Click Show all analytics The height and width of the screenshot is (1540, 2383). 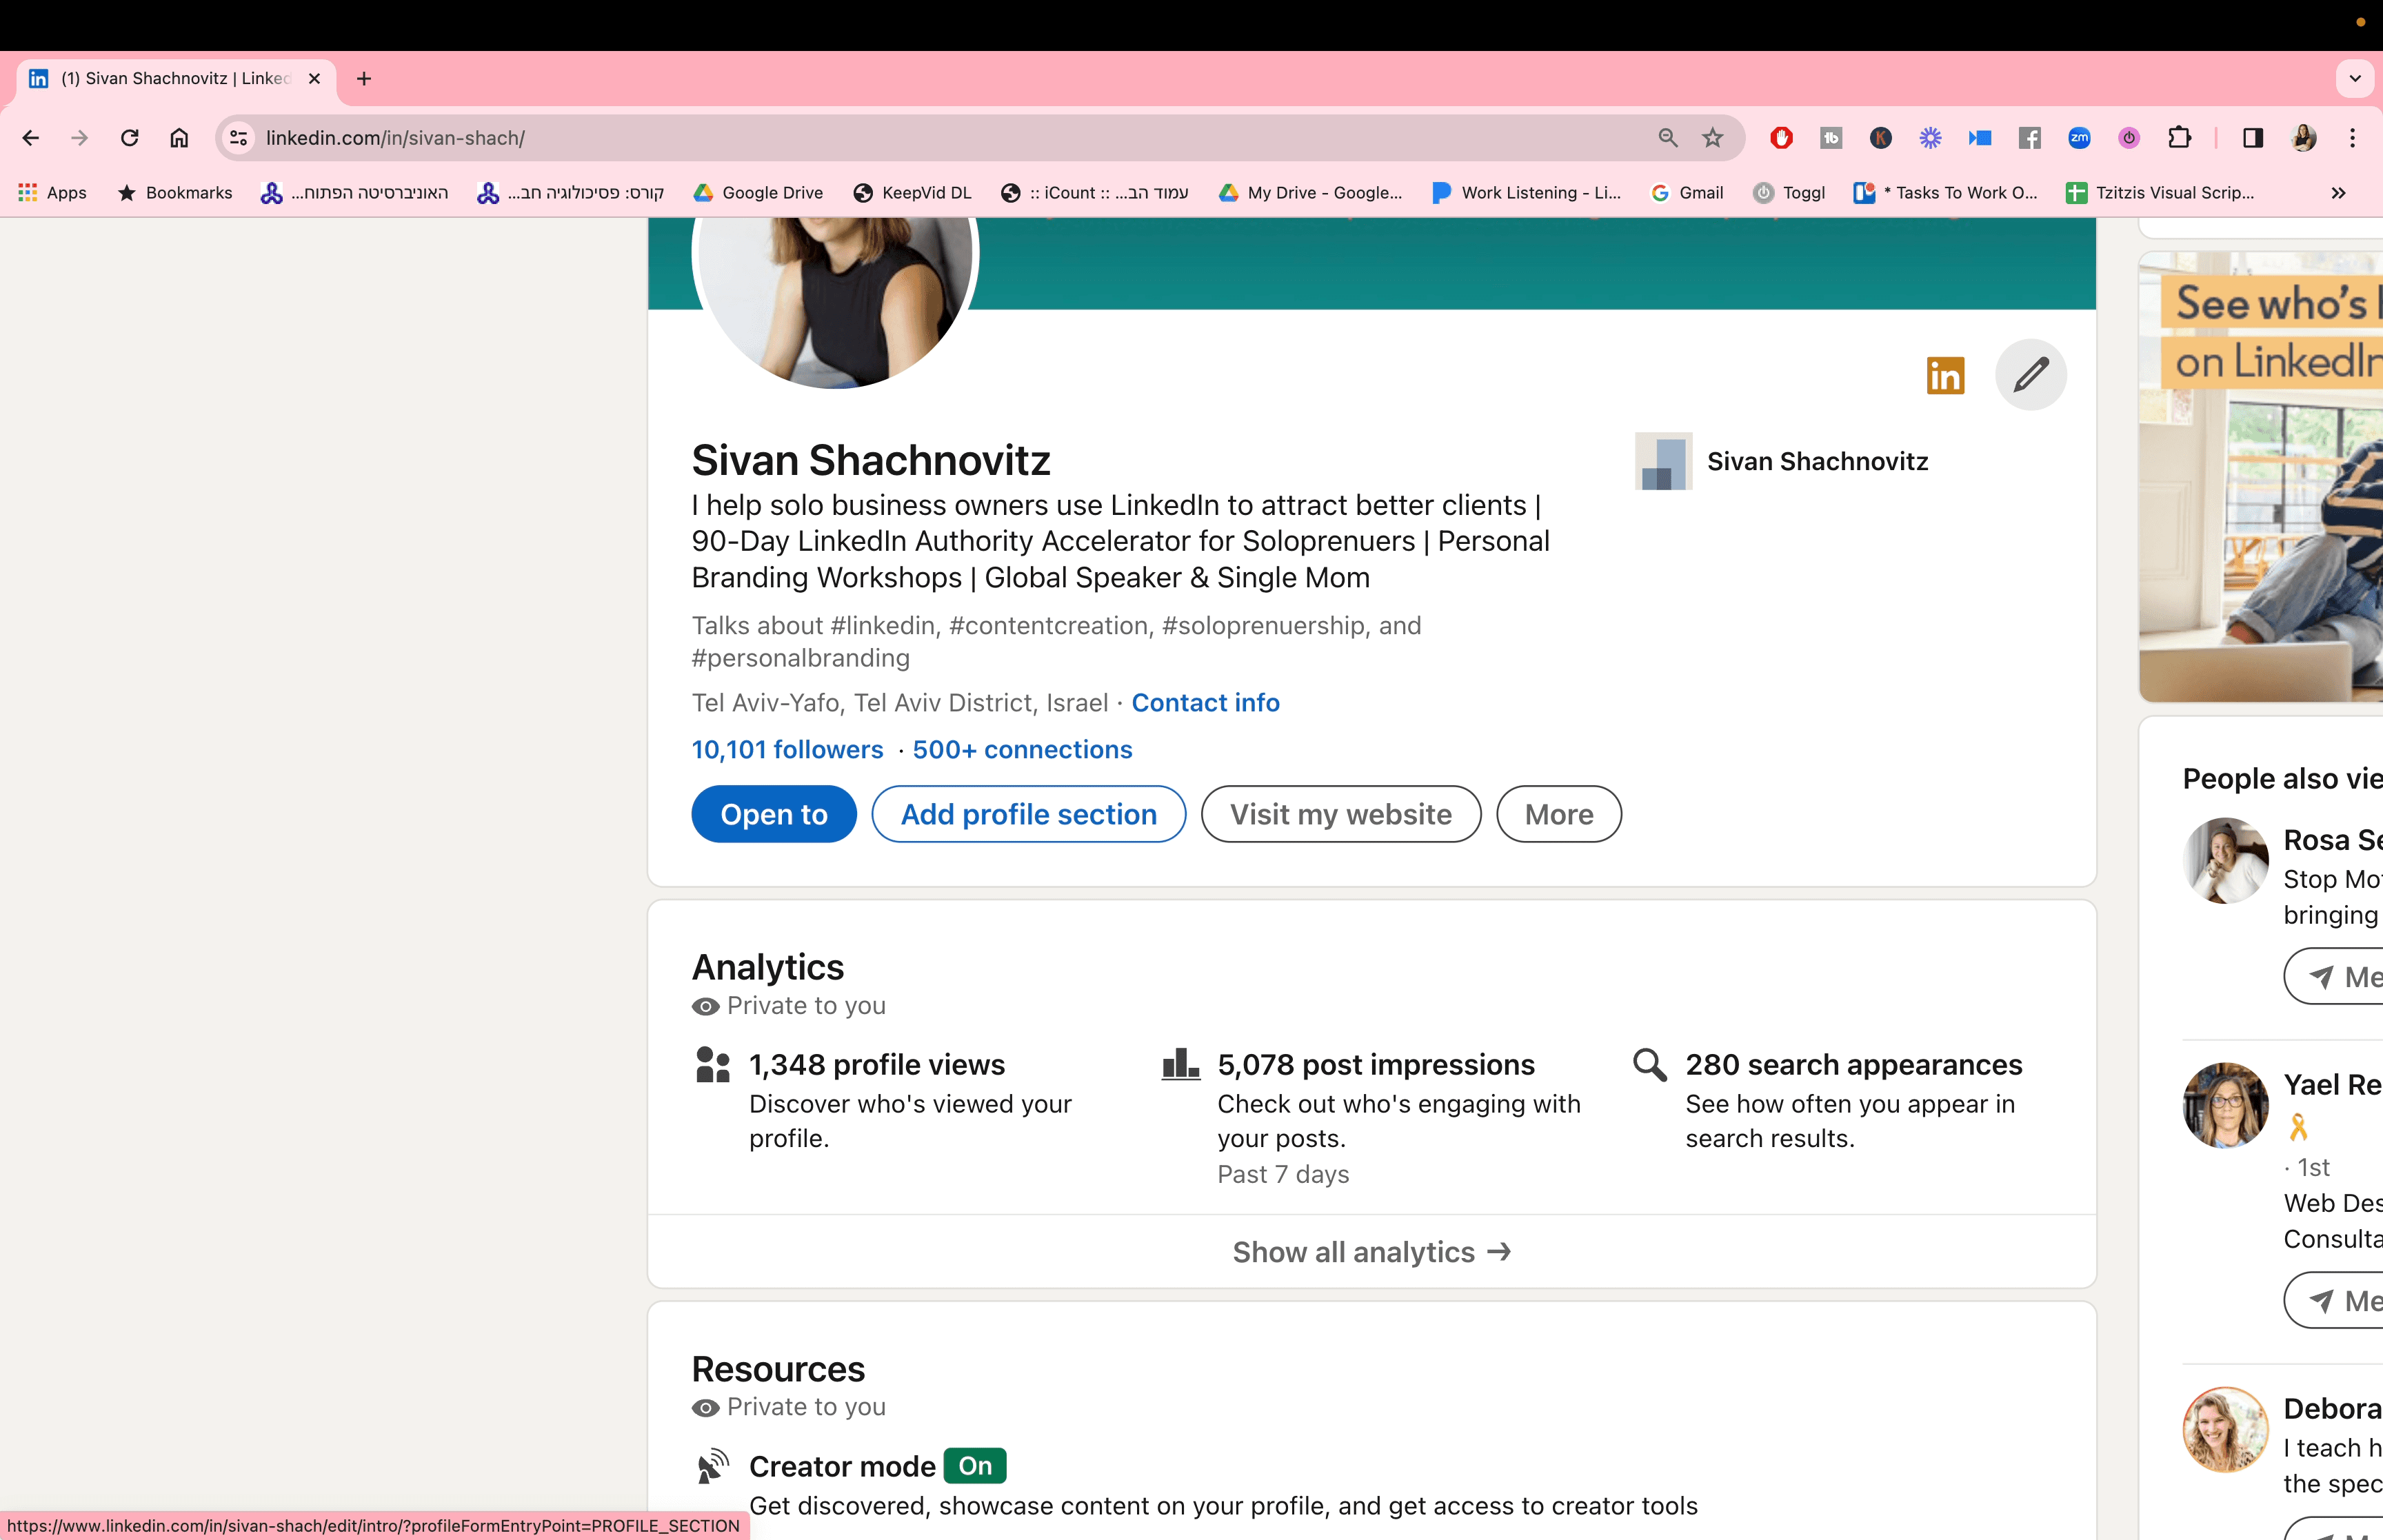(x=1371, y=1252)
